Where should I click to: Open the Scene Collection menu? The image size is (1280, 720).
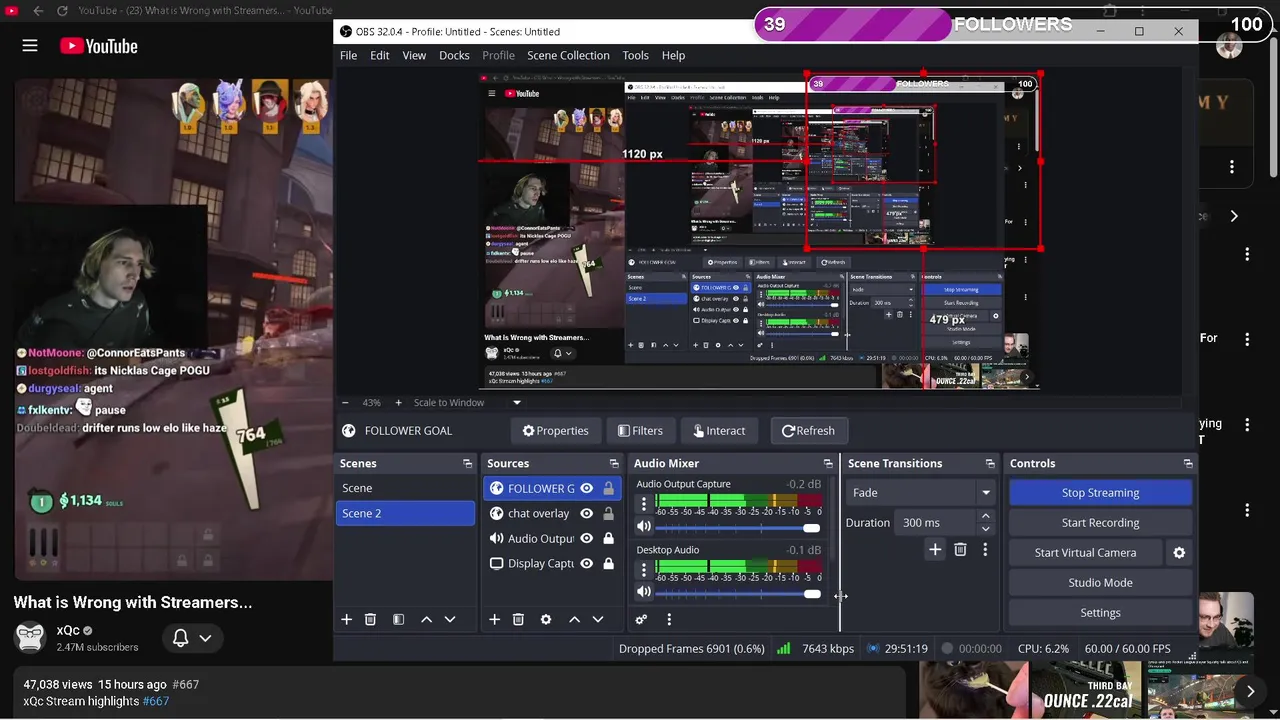(568, 55)
